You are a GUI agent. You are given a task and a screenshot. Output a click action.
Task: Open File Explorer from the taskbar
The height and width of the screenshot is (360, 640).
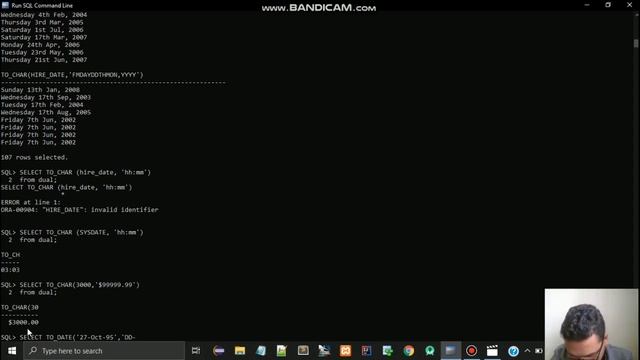240,351
